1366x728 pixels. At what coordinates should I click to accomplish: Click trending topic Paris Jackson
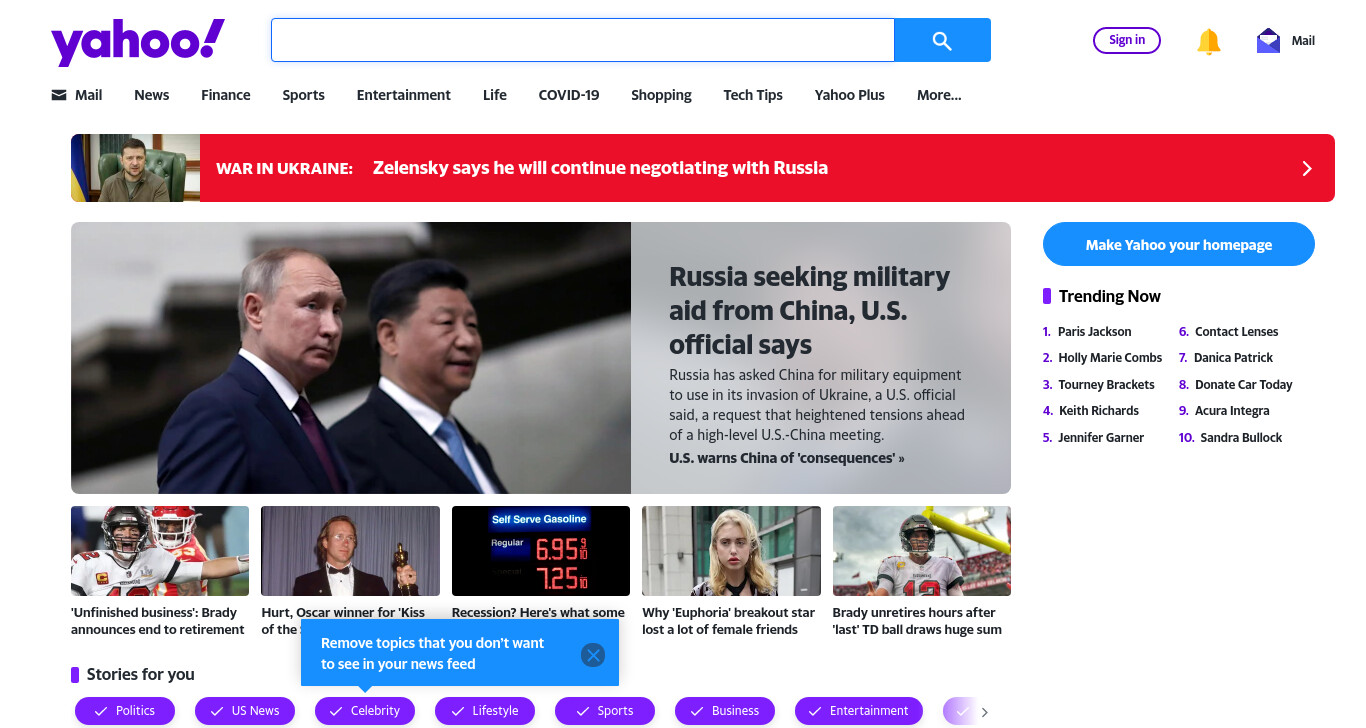(x=1095, y=332)
